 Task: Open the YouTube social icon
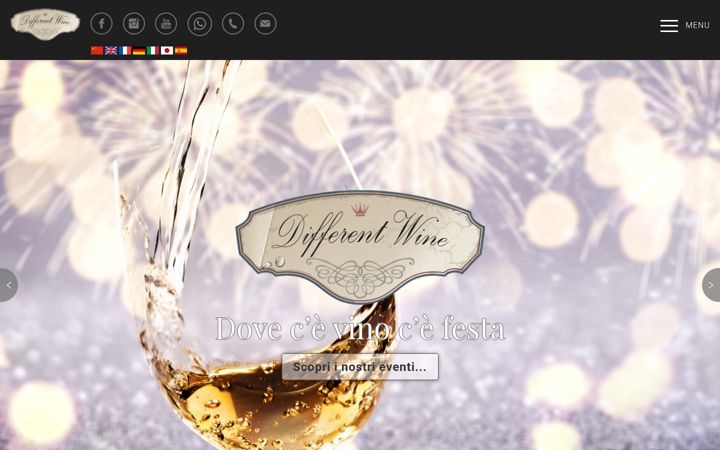(166, 24)
